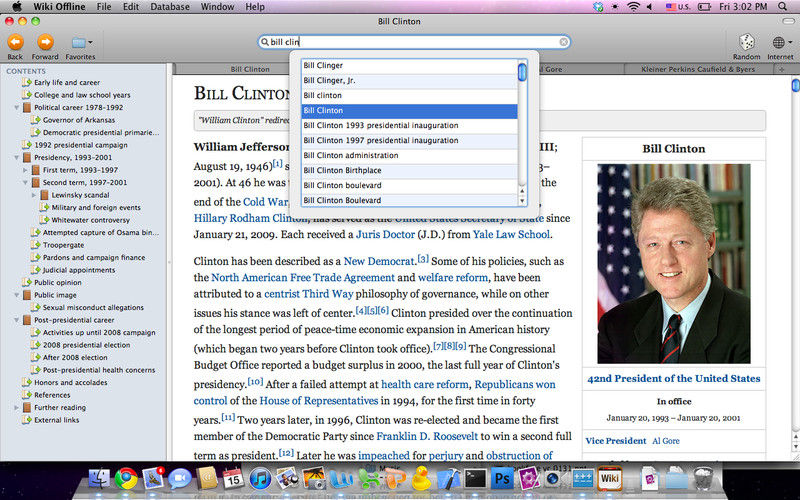Open iCal calendar from the Dock

click(233, 479)
